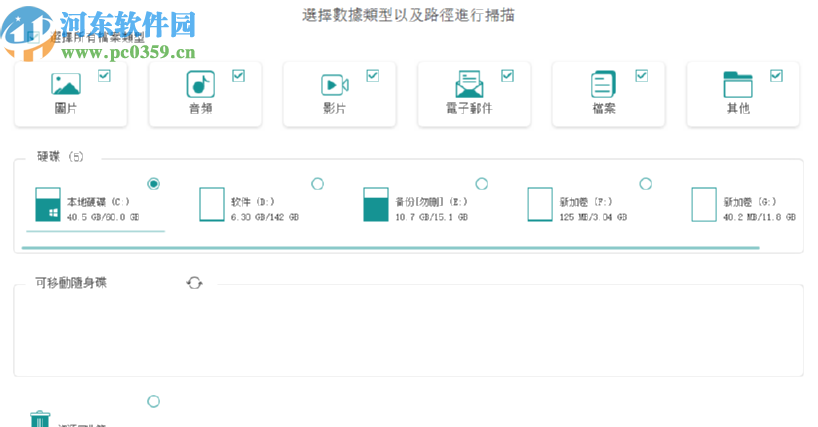
Task: Click the 备份 E: drive icon
Action: click(376, 205)
